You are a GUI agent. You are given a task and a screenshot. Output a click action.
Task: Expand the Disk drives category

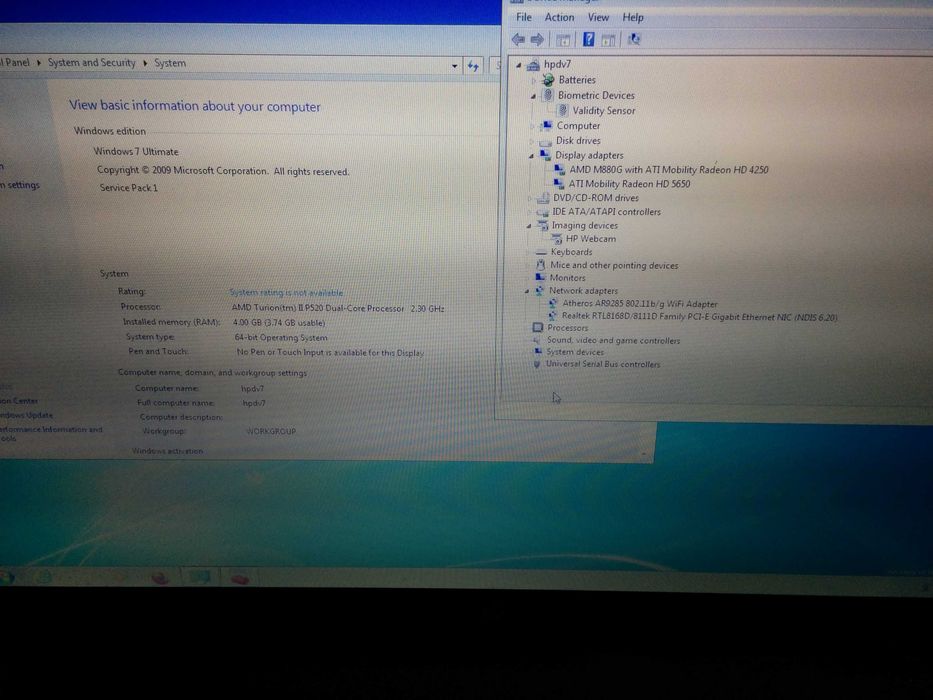[x=531, y=141]
